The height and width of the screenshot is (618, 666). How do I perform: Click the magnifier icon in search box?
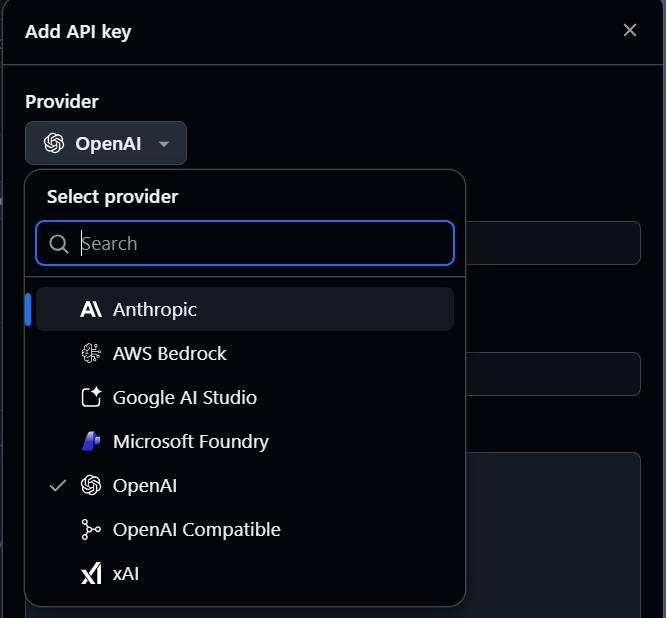59,243
